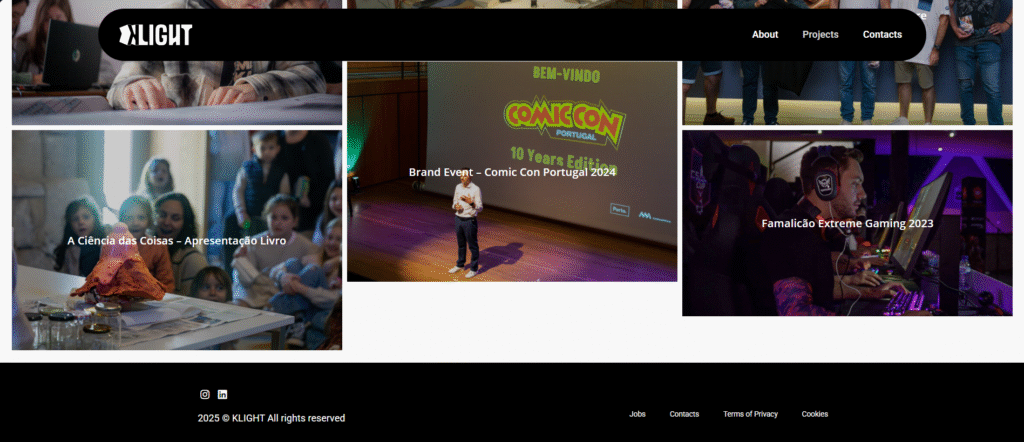The width and height of the screenshot is (1024, 442).
Task: Go to the Projects menu item
Action: [x=820, y=35]
